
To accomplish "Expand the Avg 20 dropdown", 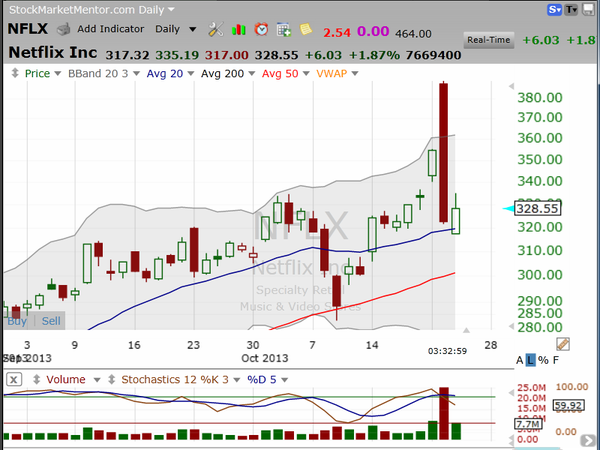I will tap(191, 73).
